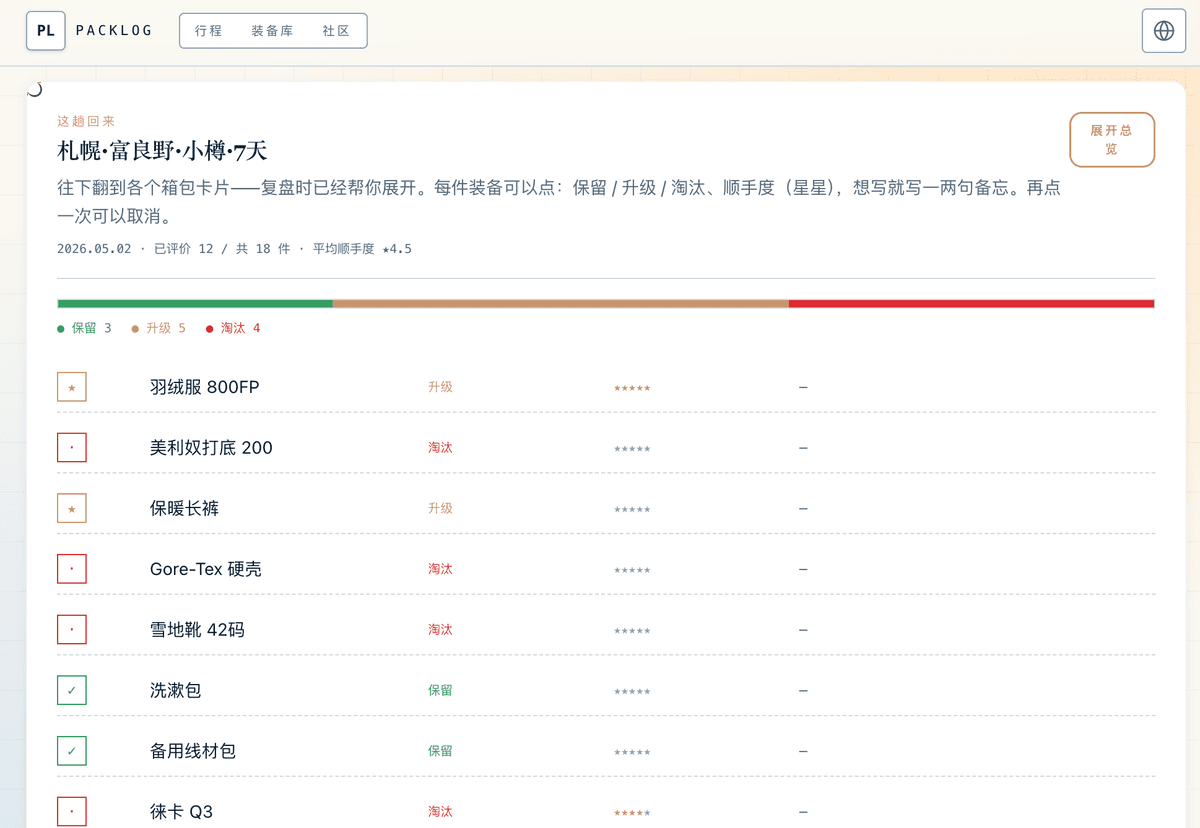The width and height of the screenshot is (1200, 828).
Task: Select the 保留 3 legend item
Action: click(85, 328)
